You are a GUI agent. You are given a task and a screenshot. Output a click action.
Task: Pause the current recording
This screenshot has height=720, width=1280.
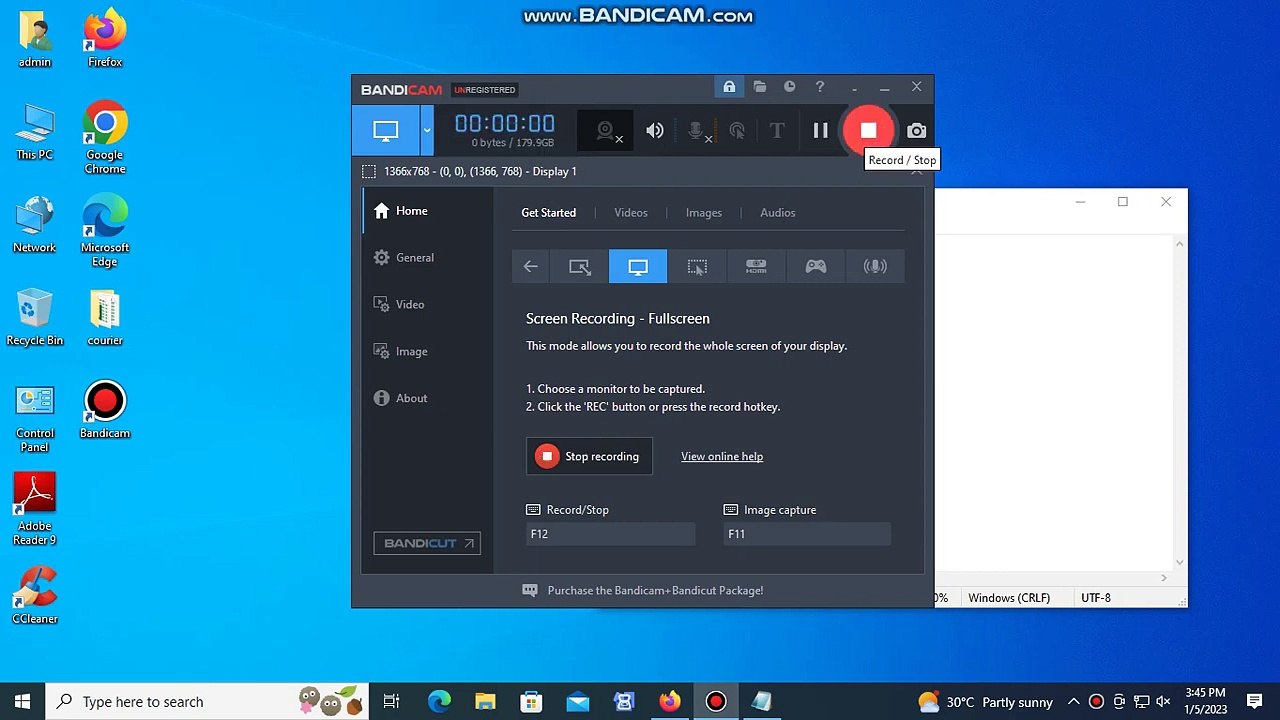tap(820, 131)
